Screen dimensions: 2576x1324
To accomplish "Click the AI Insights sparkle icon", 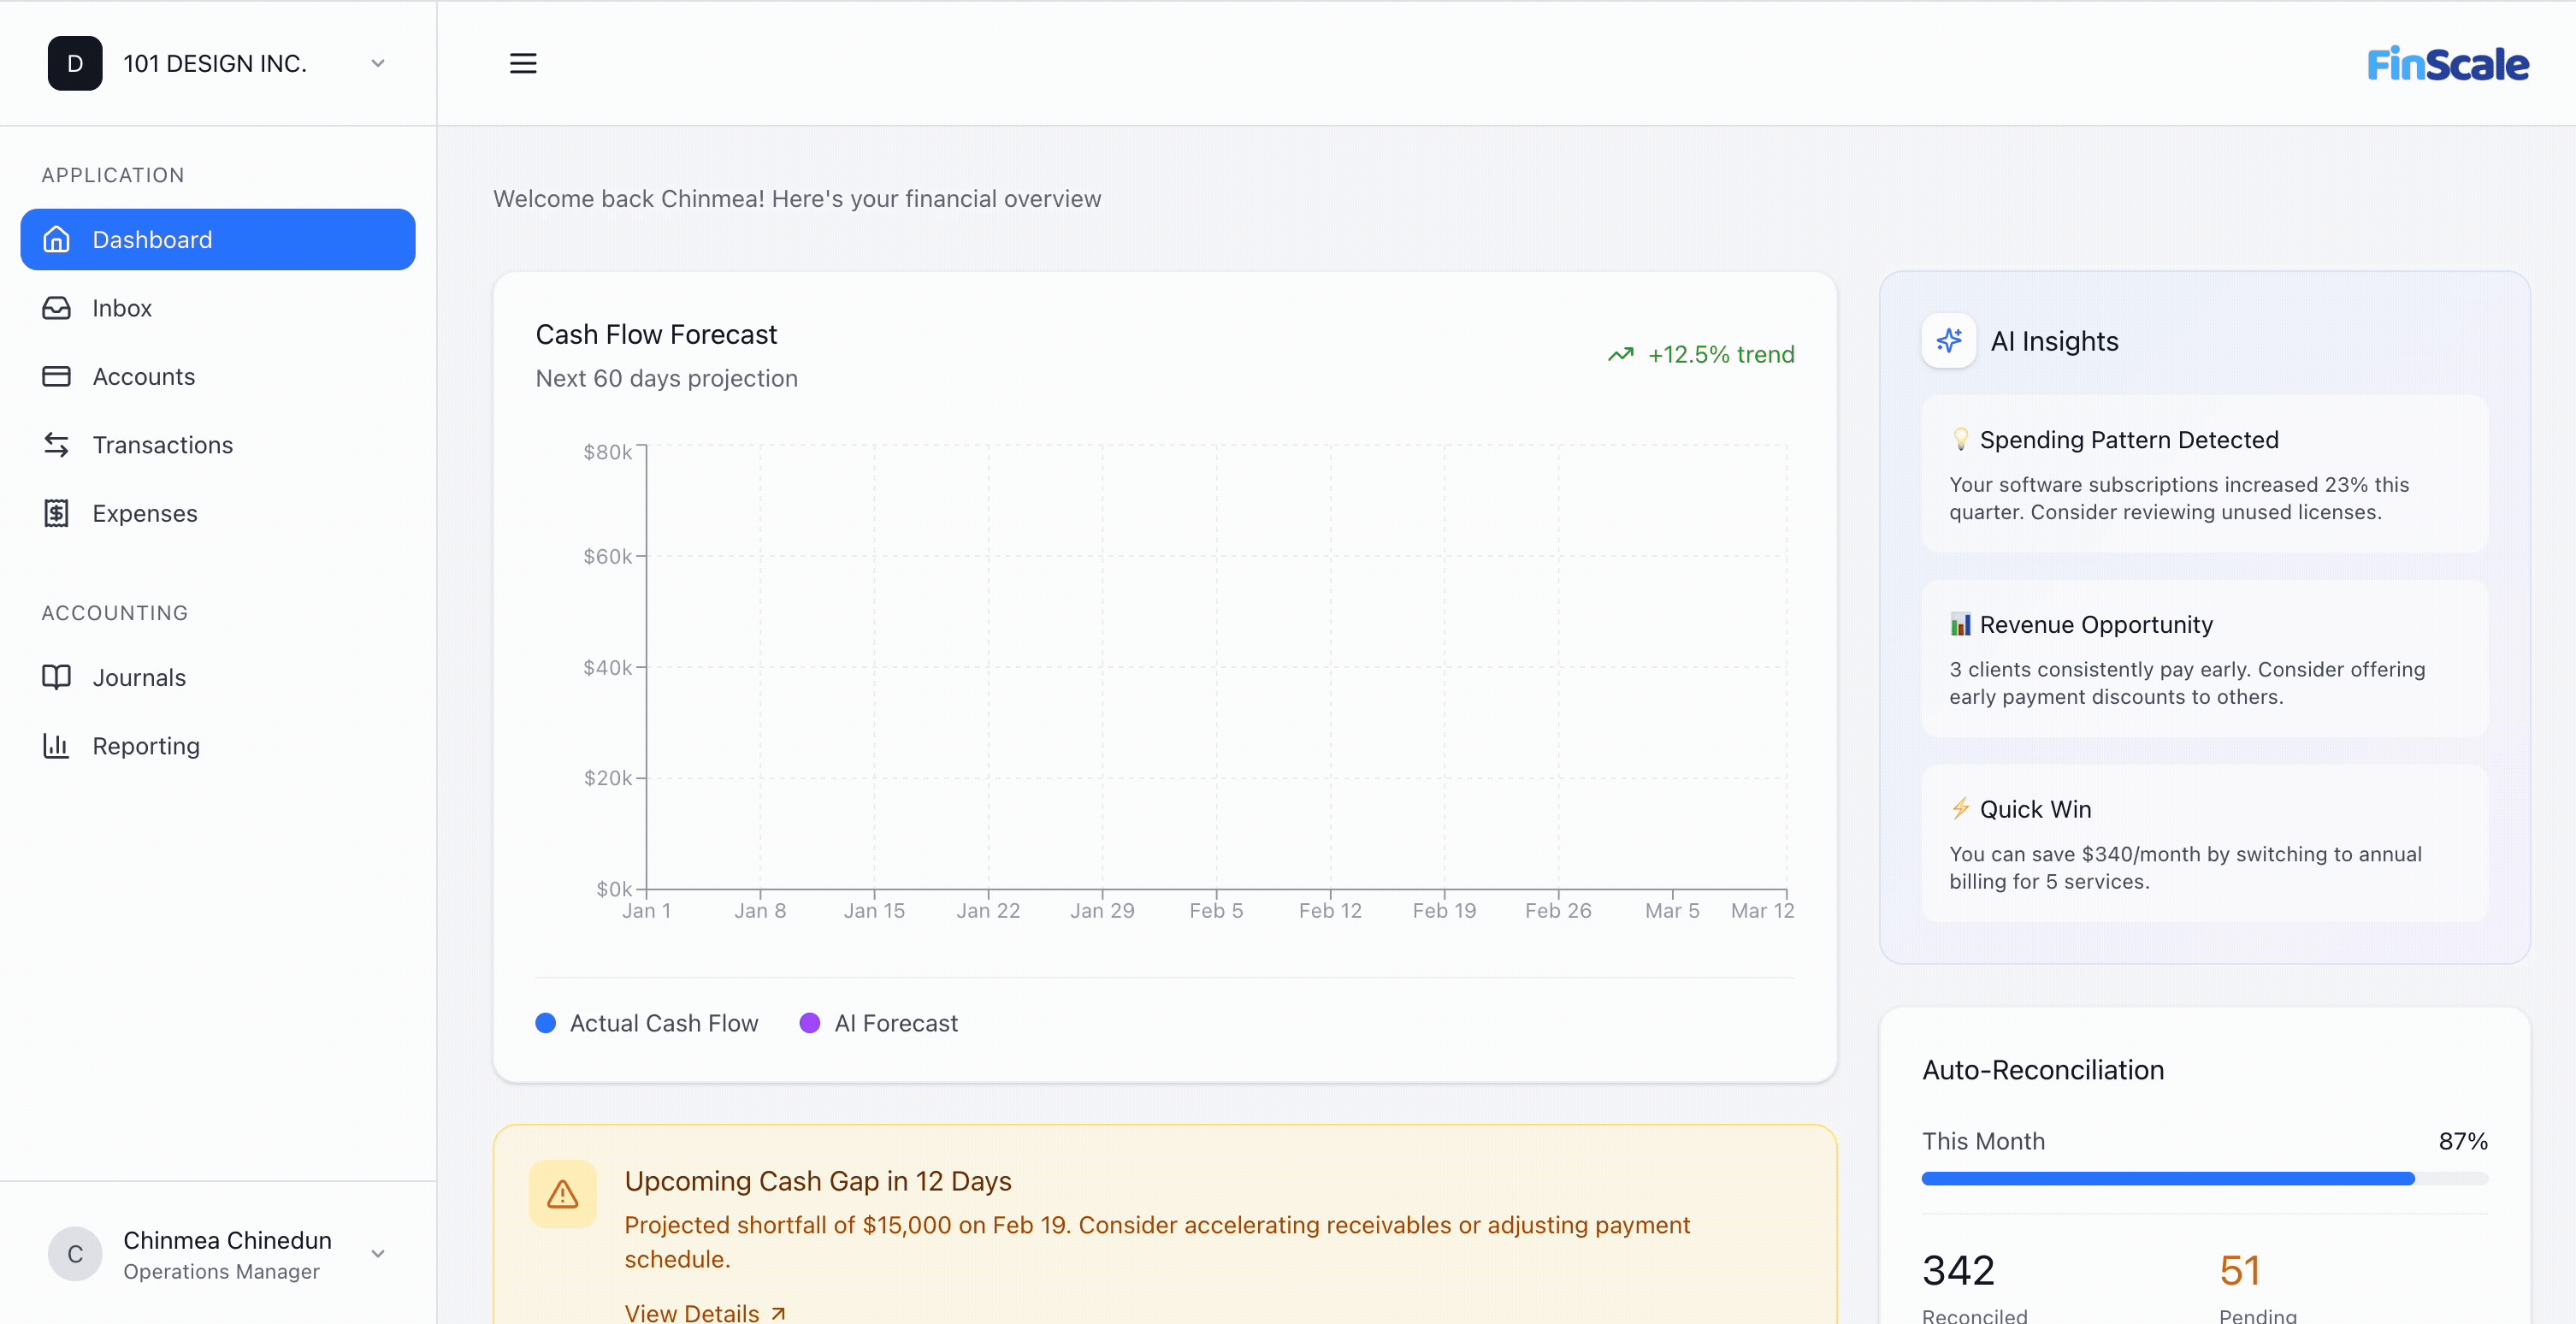I will (x=1948, y=341).
